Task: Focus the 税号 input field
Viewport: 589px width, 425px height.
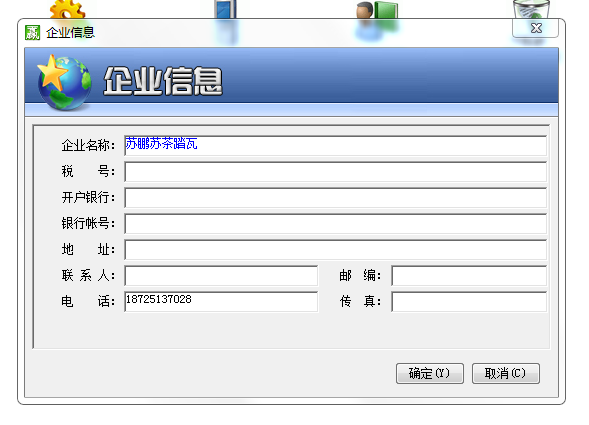Action: point(335,172)
